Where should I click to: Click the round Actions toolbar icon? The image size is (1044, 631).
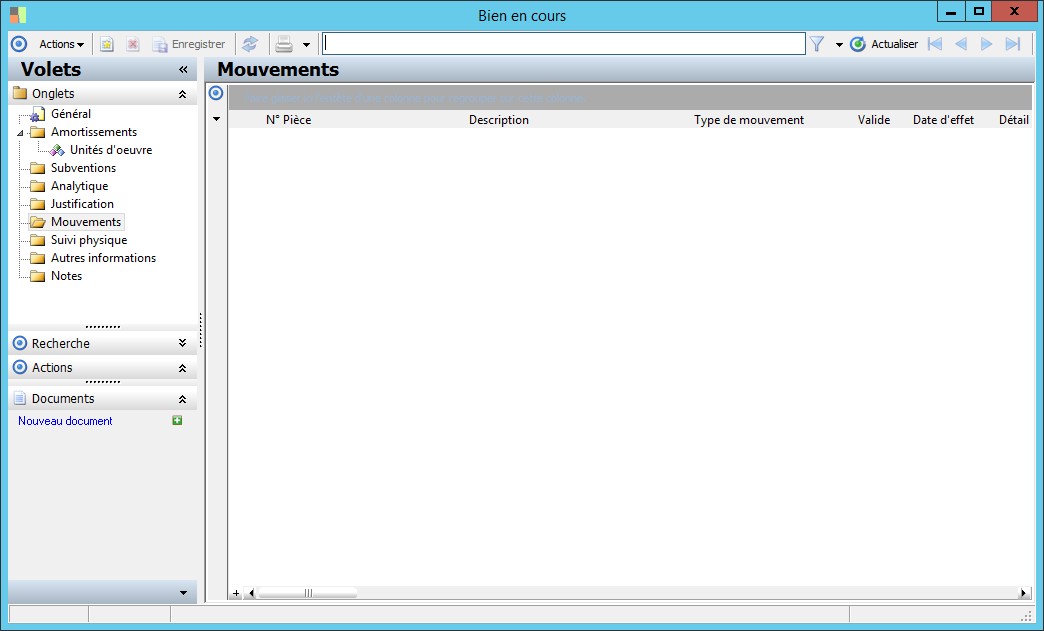tap(19, 44)
